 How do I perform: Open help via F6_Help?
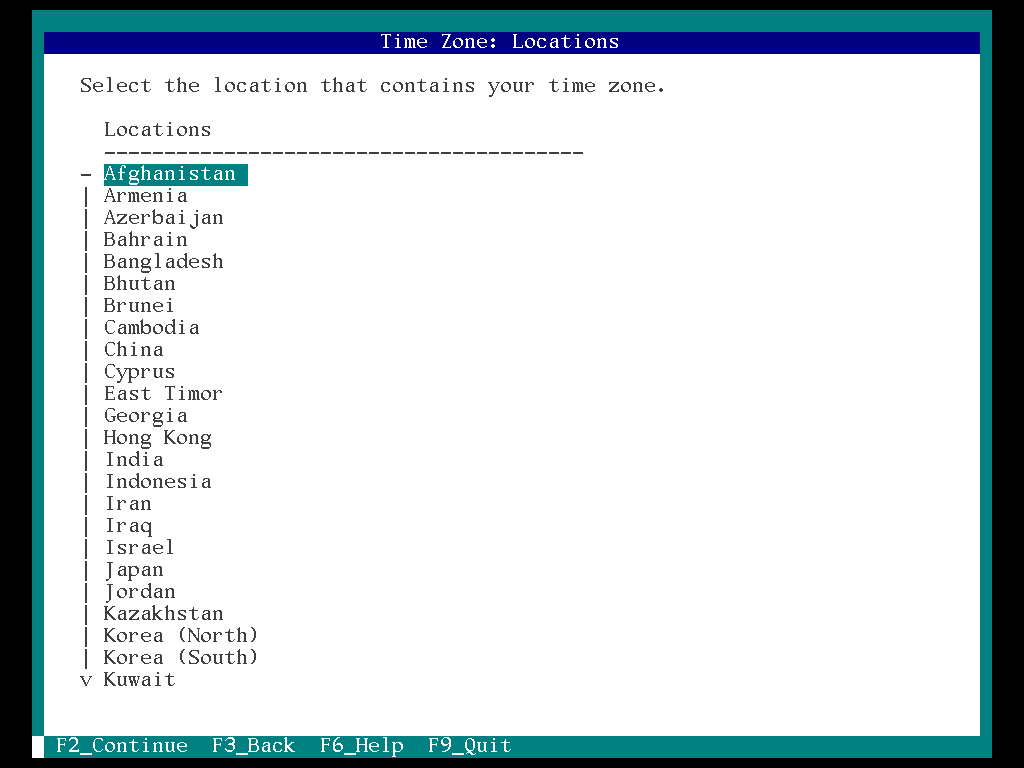tap(362, 746)
